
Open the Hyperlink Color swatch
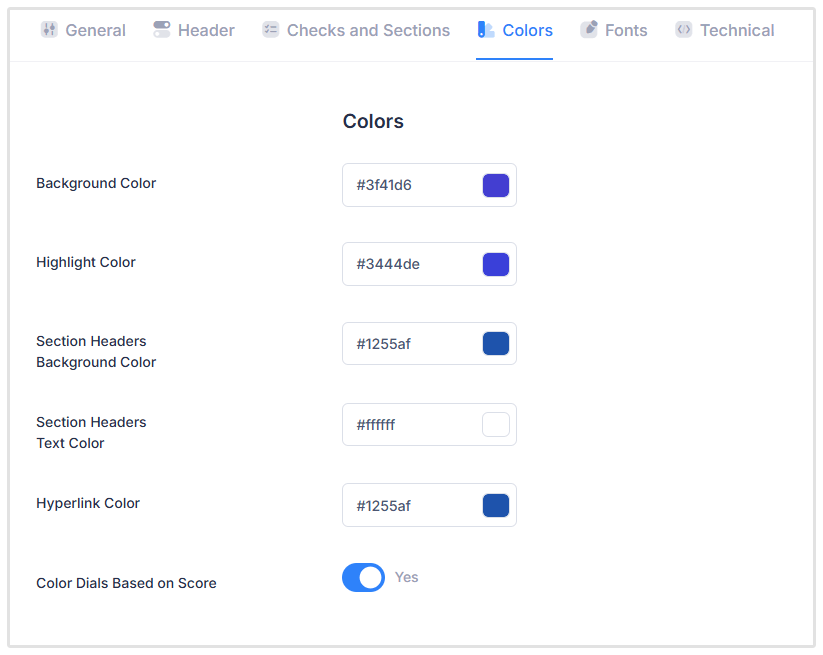[x=495, y=505]
